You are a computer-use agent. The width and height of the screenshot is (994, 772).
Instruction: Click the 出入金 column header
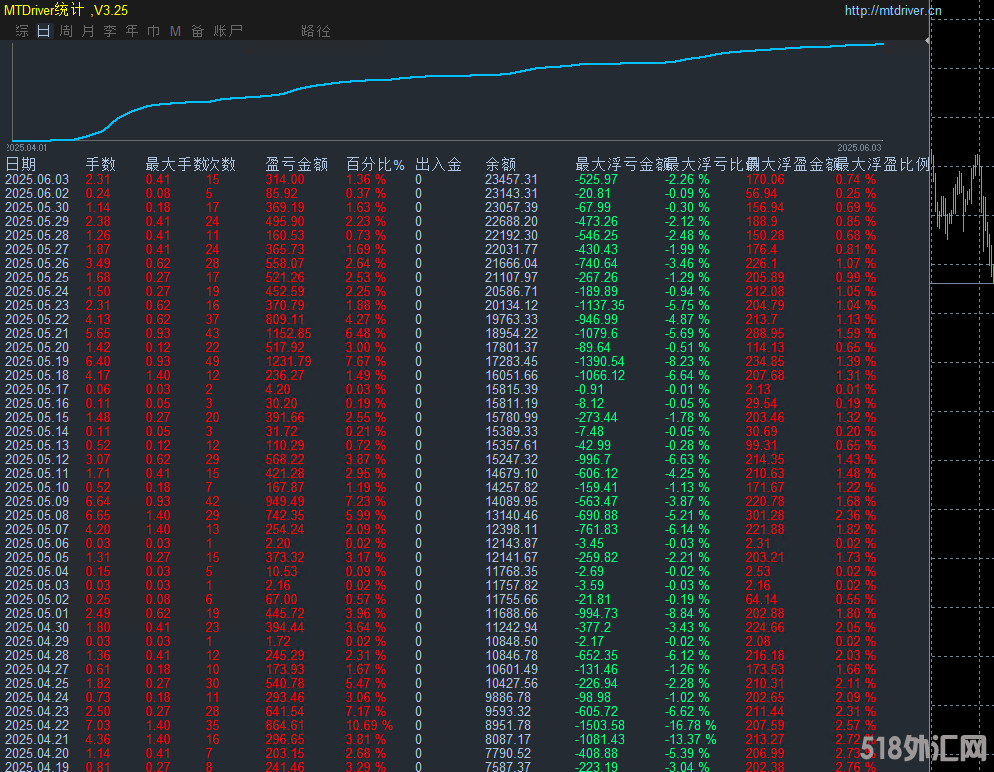pos(438,165)
